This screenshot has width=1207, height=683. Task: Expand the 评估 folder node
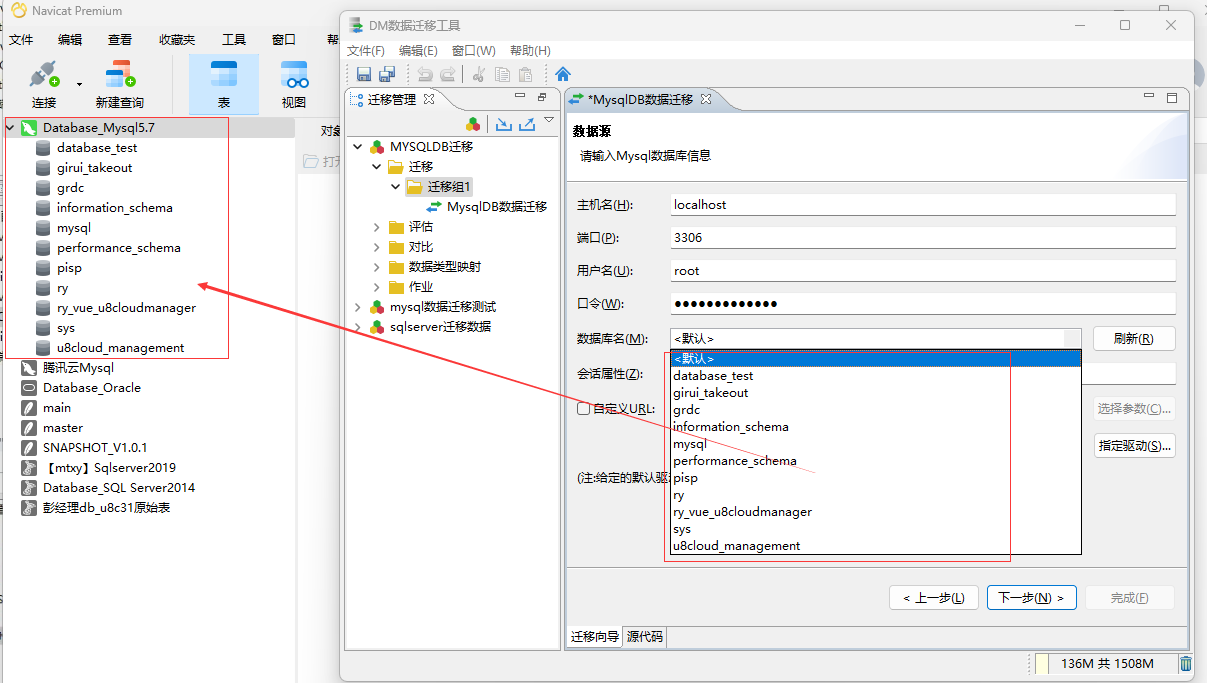coord(377,227)
